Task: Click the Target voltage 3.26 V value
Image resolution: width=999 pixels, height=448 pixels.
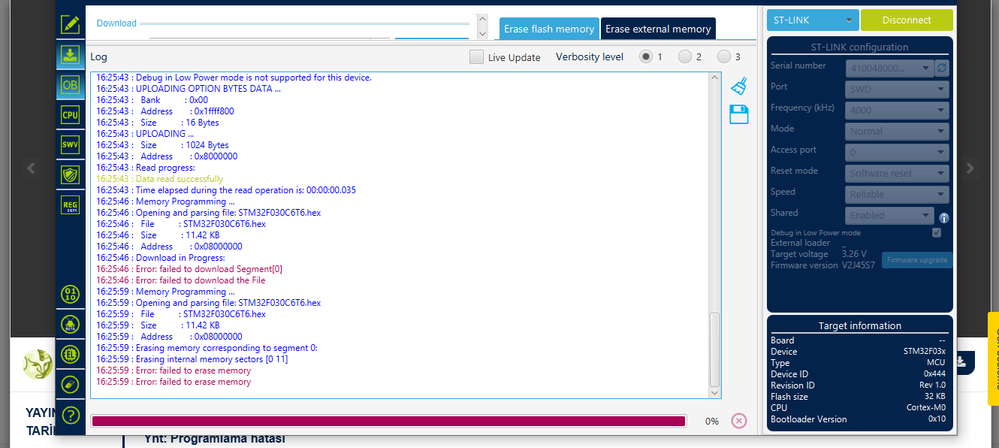Action: pyautogui.click(x=854, y=254)
